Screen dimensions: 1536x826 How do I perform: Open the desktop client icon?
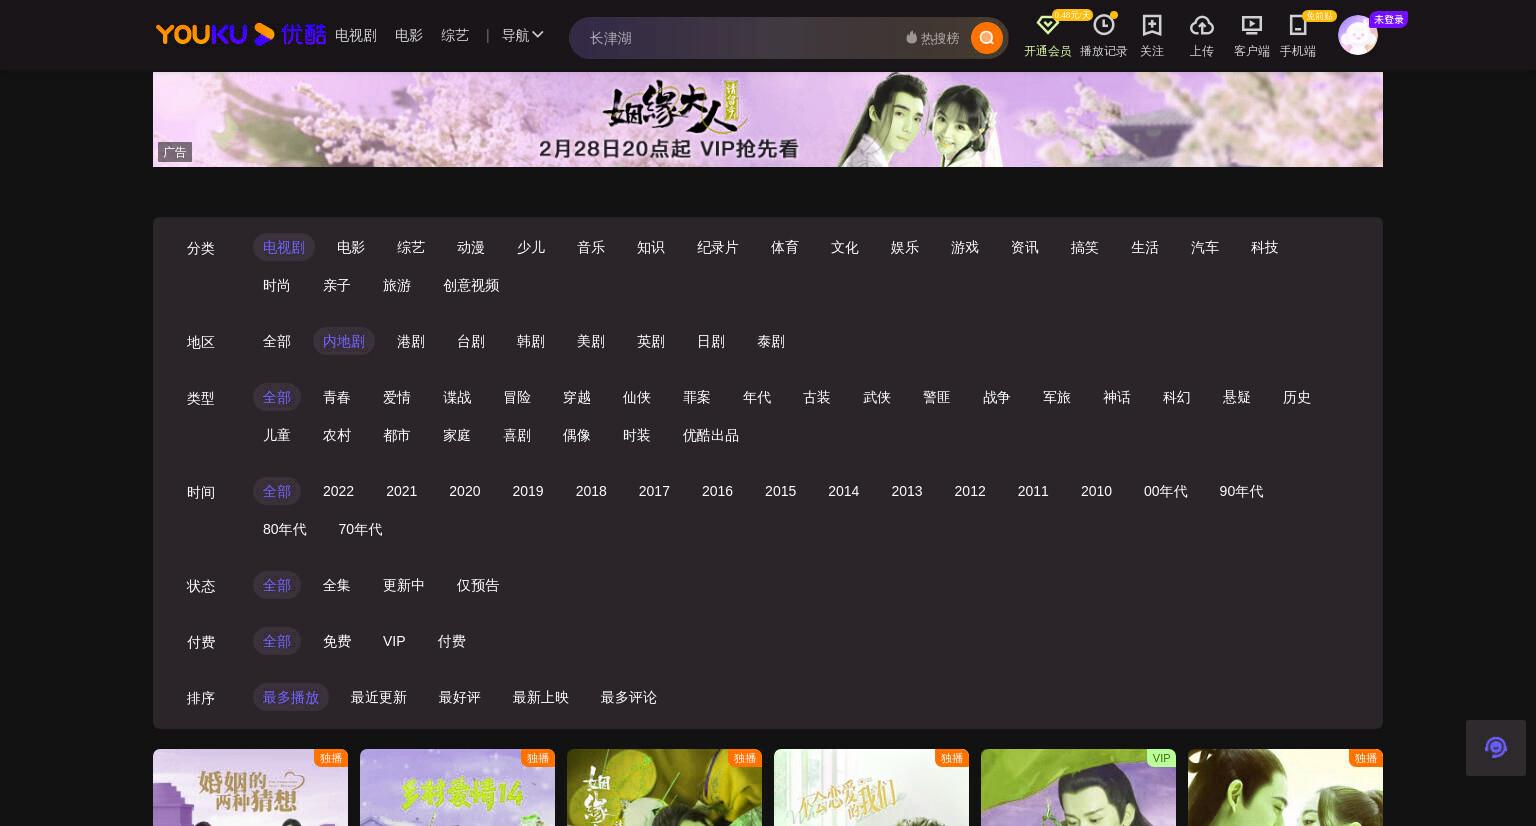click(x=1251, y=25)
